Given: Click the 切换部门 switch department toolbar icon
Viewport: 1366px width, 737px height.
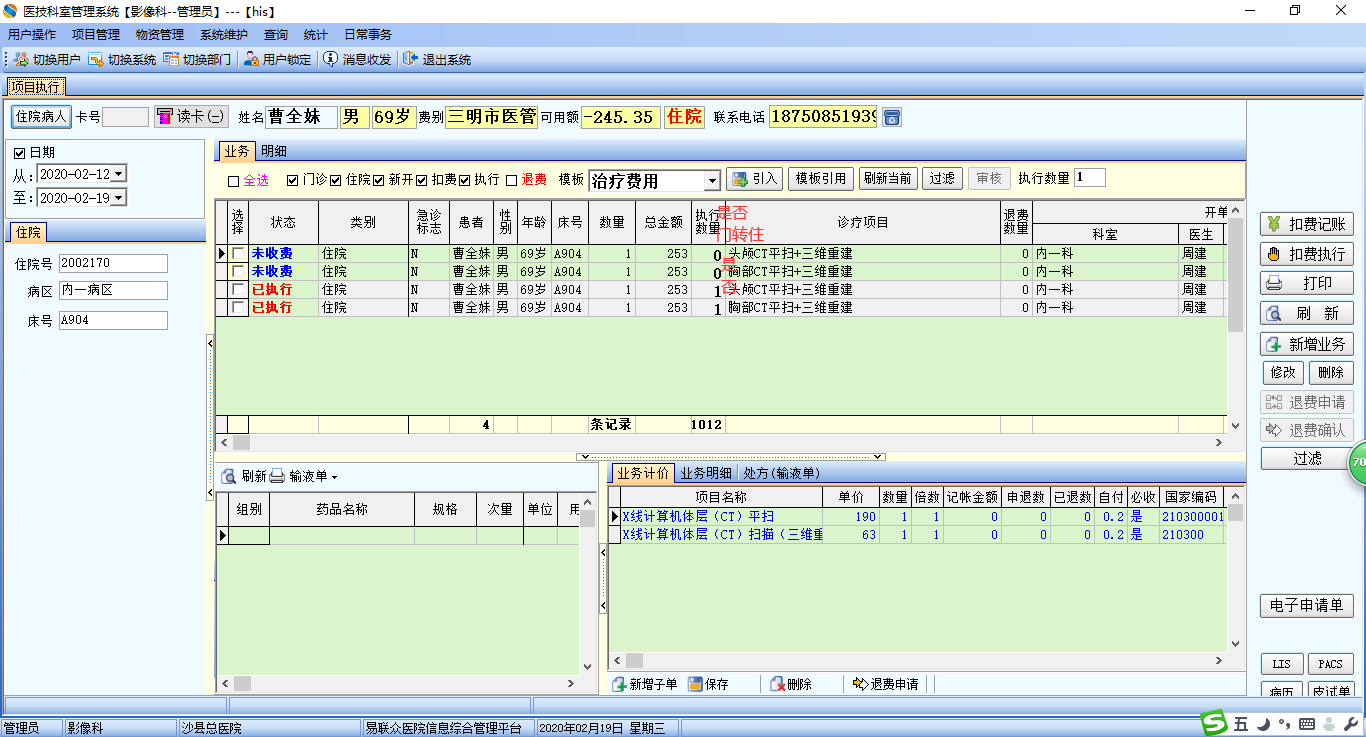Looking at the screenshot, I should tap(171, 60).
